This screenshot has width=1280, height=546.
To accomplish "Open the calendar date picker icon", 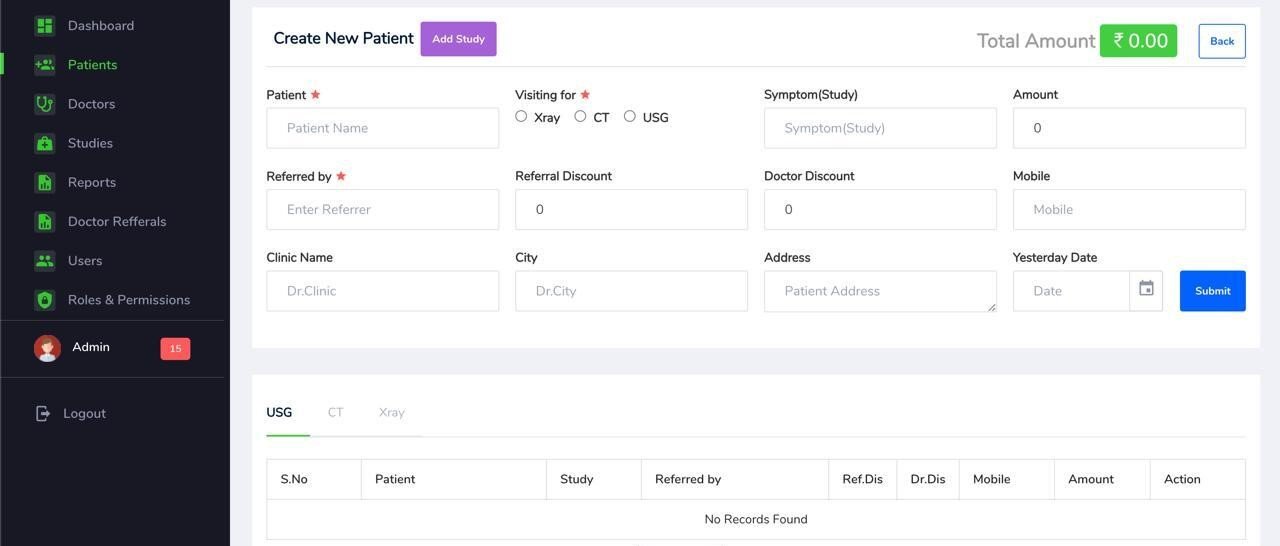I will (1146, 290).
